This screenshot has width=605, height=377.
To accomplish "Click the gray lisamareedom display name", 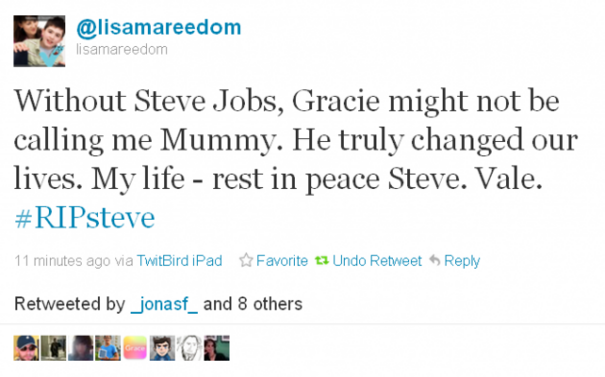I will tap(122, 49).
